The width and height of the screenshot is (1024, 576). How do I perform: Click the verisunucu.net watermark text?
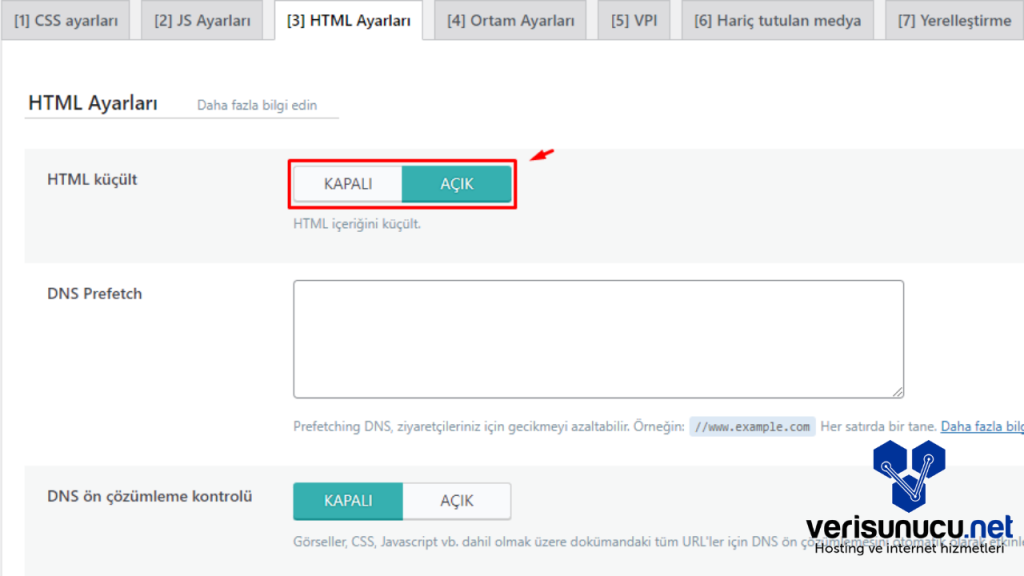(x=908, y=527)
